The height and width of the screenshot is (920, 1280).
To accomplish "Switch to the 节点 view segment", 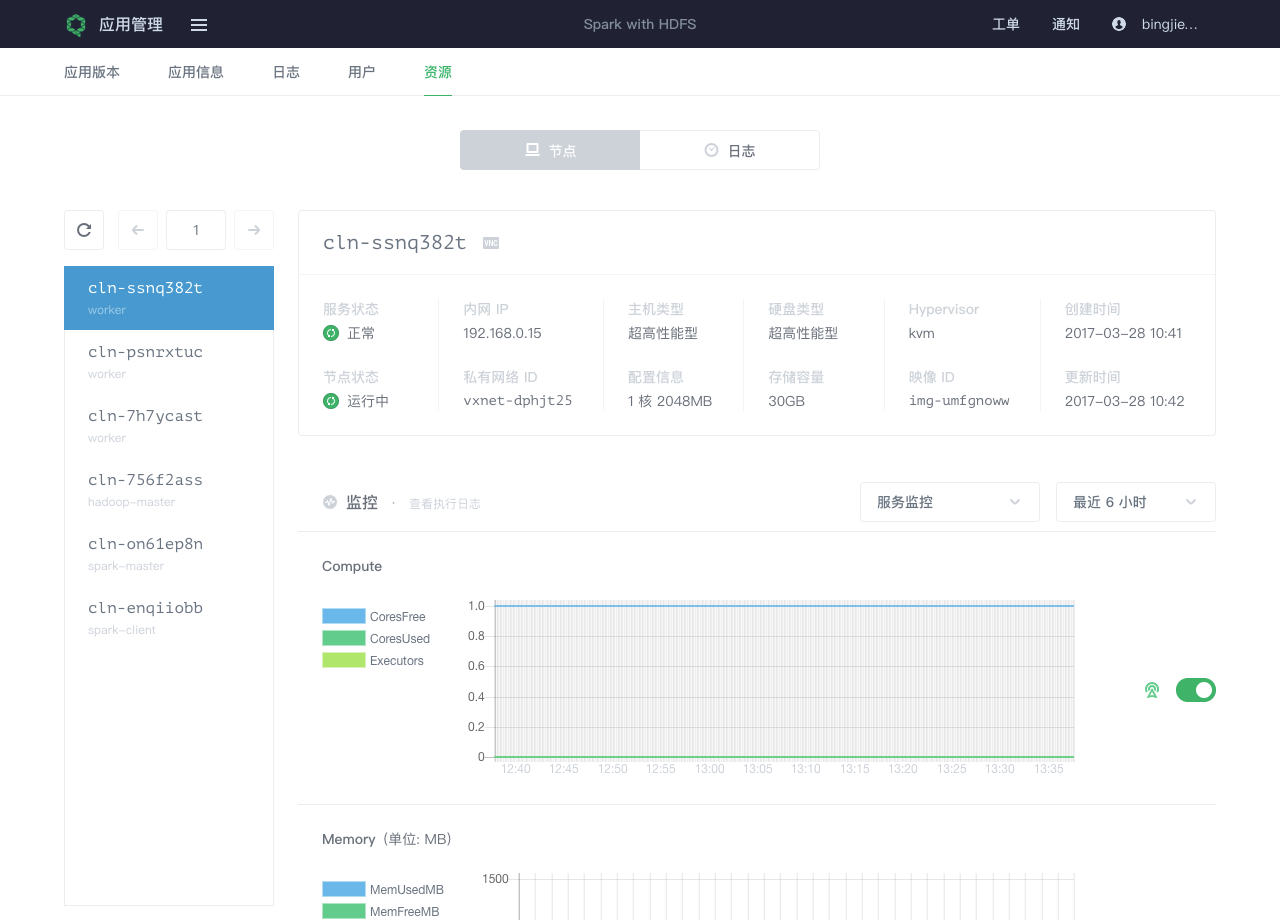I will (550, 150).
